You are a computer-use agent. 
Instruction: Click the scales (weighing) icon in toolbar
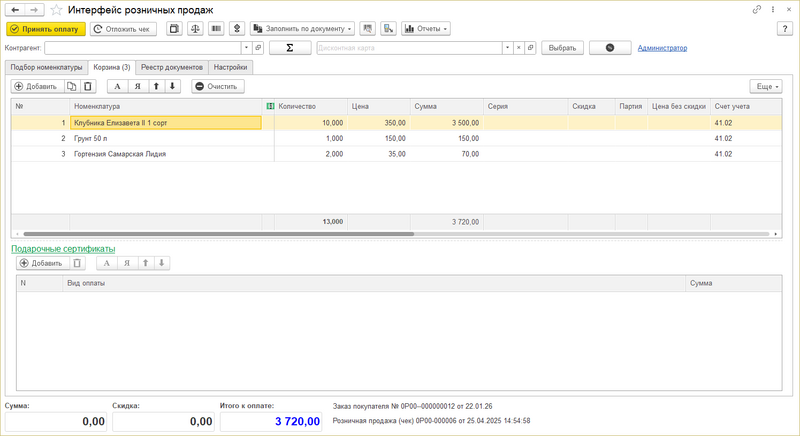coord(195,29)
